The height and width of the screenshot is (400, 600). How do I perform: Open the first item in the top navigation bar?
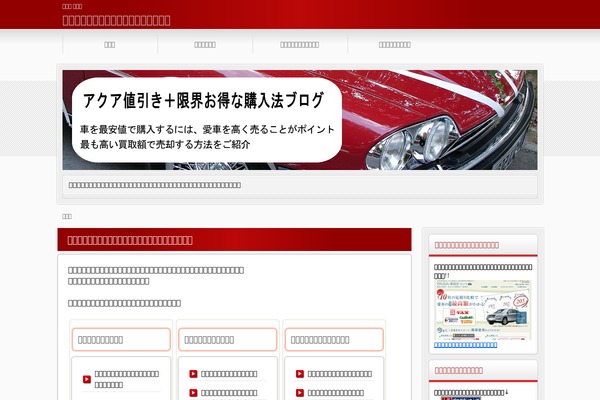point(110,45)
